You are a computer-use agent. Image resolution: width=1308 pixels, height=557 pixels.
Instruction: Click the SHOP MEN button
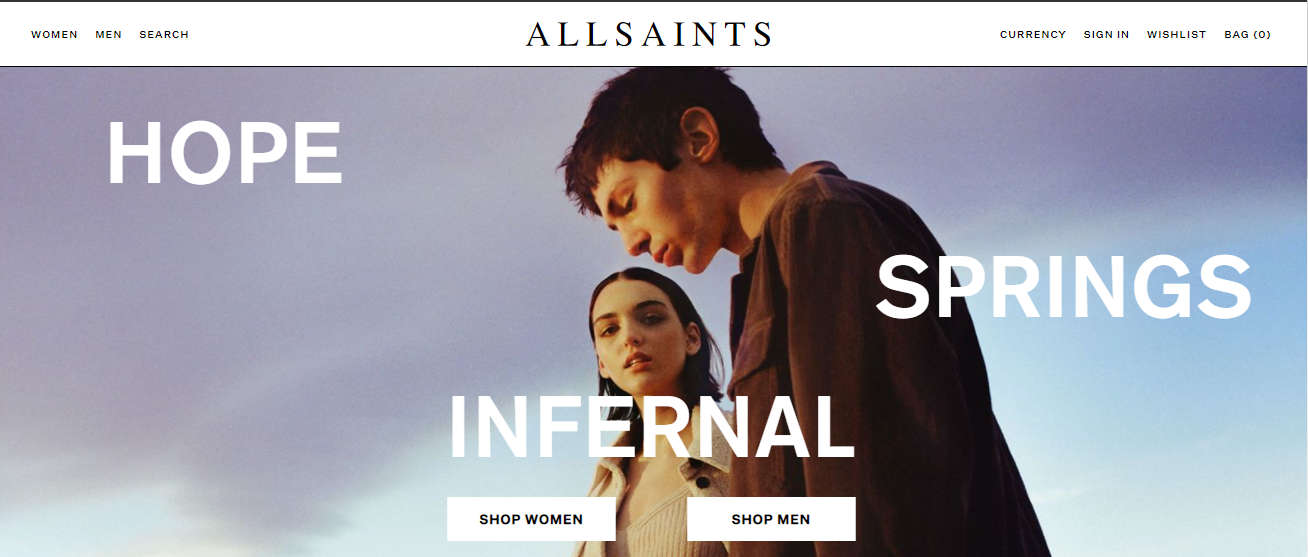tap(771, 519)
